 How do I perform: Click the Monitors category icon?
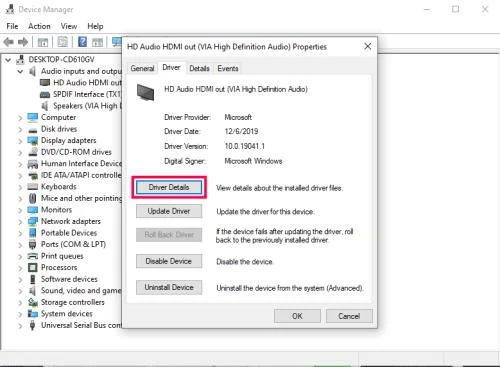coord(33,210)
